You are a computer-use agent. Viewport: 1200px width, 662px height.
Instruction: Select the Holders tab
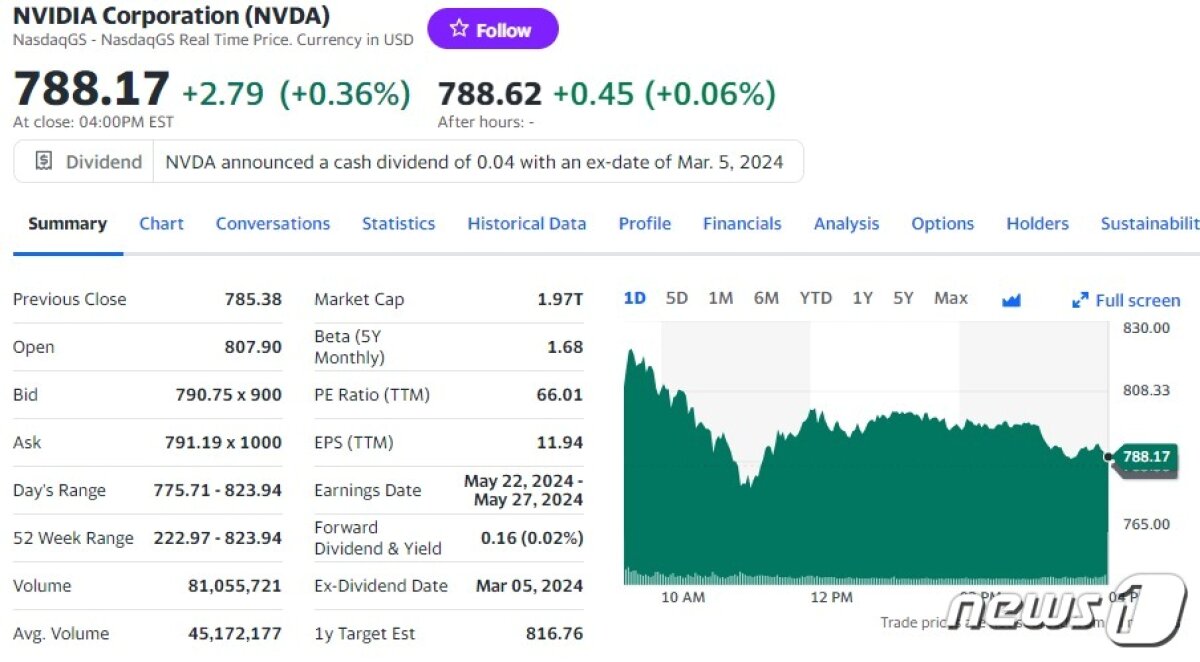click(1037, 224)
